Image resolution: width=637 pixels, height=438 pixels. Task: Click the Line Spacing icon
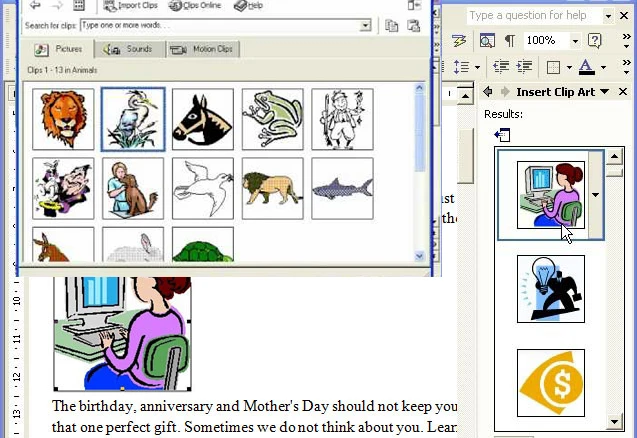tap(461, 67)
